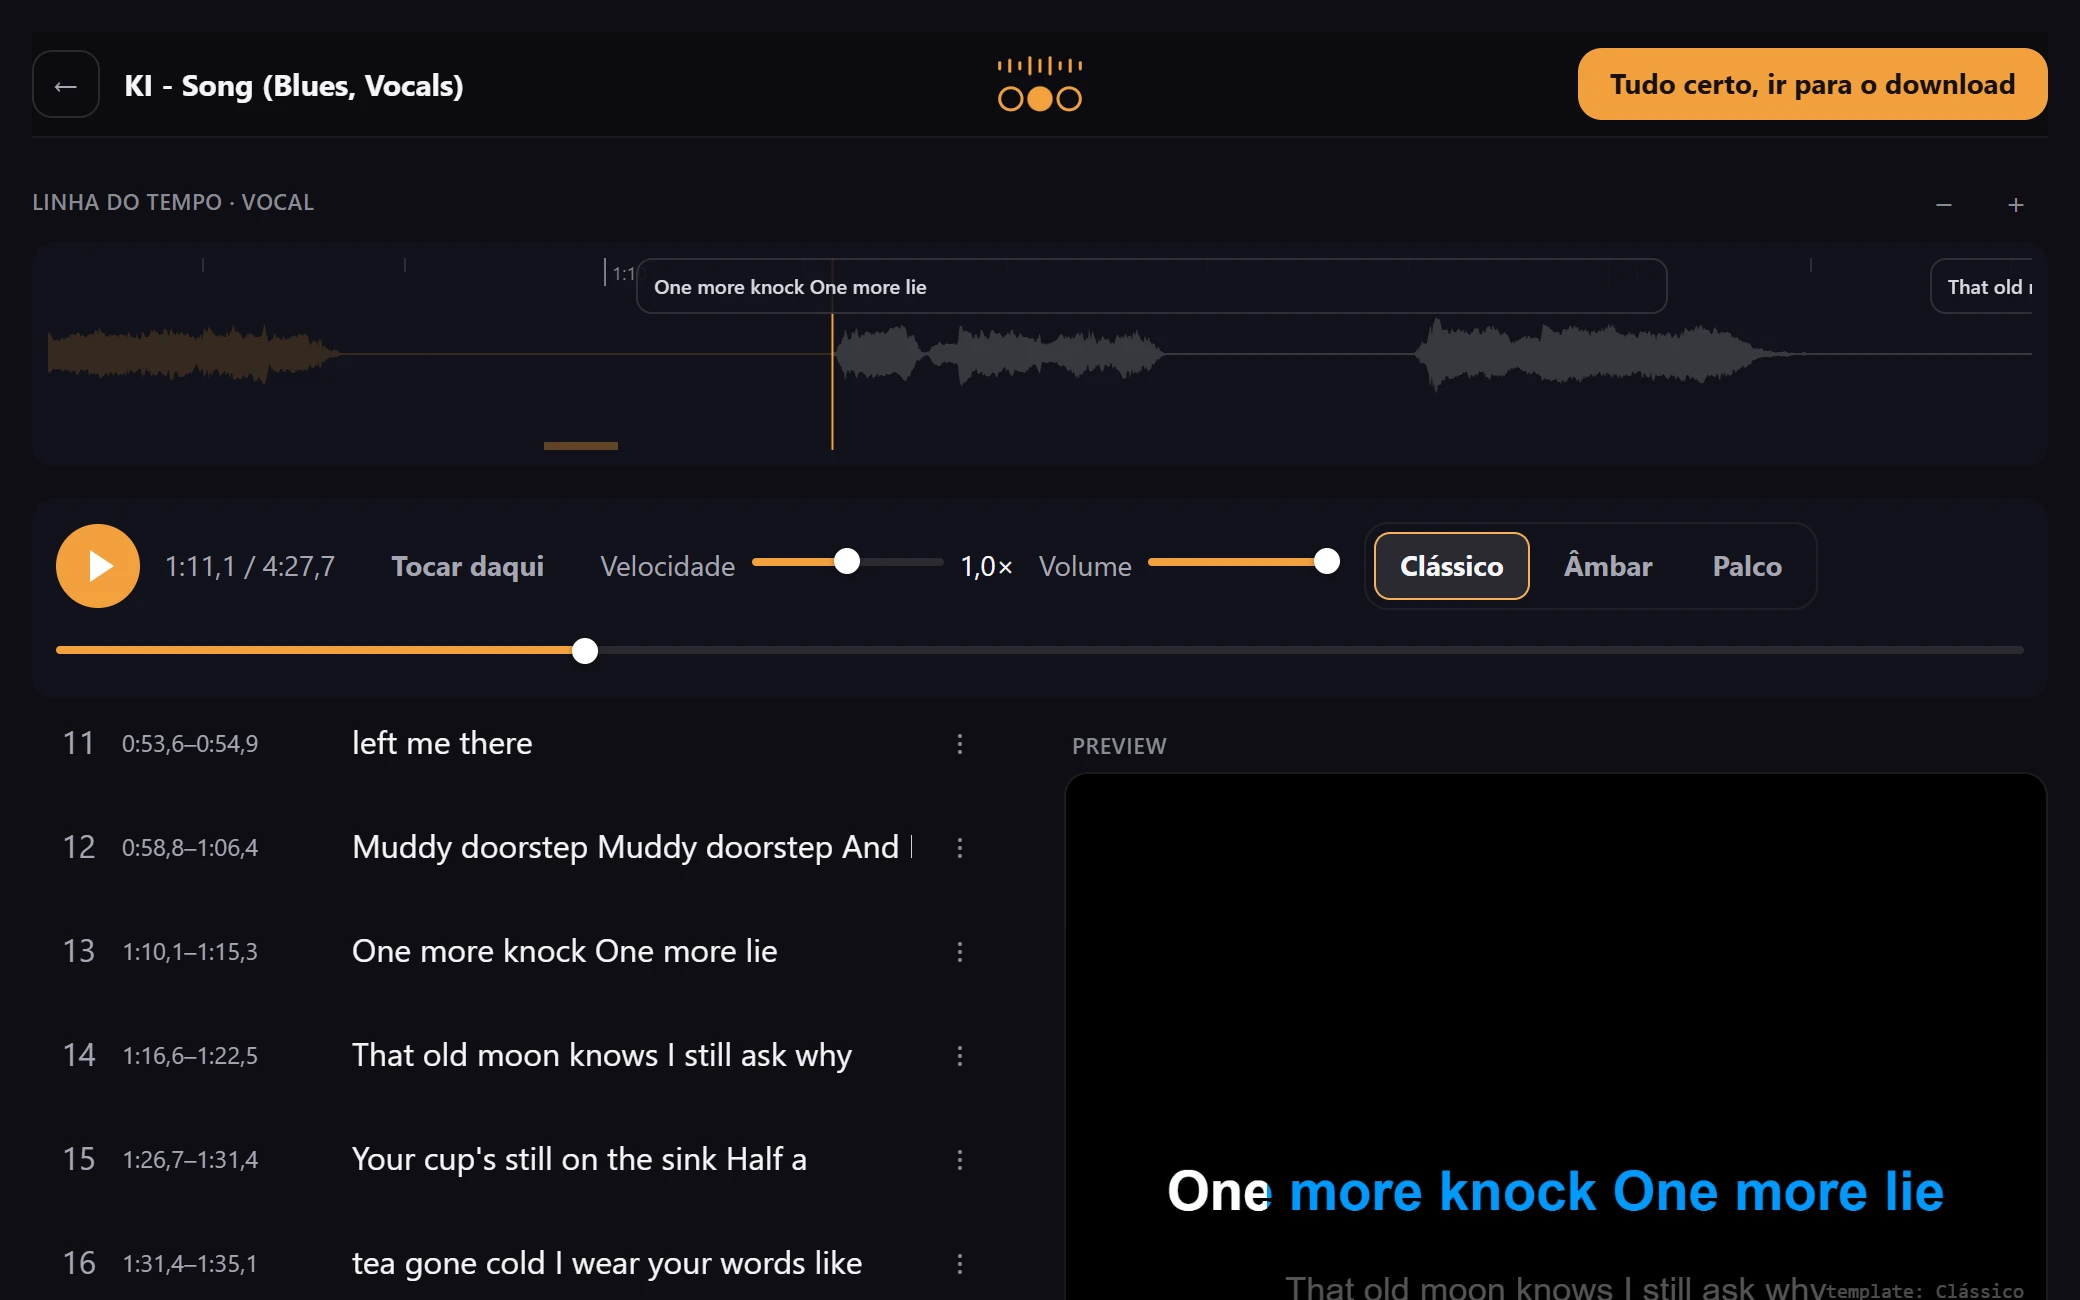2080x1300 pixels.
Task: Go back with the left arrow button
Action: tap(66, 85)
